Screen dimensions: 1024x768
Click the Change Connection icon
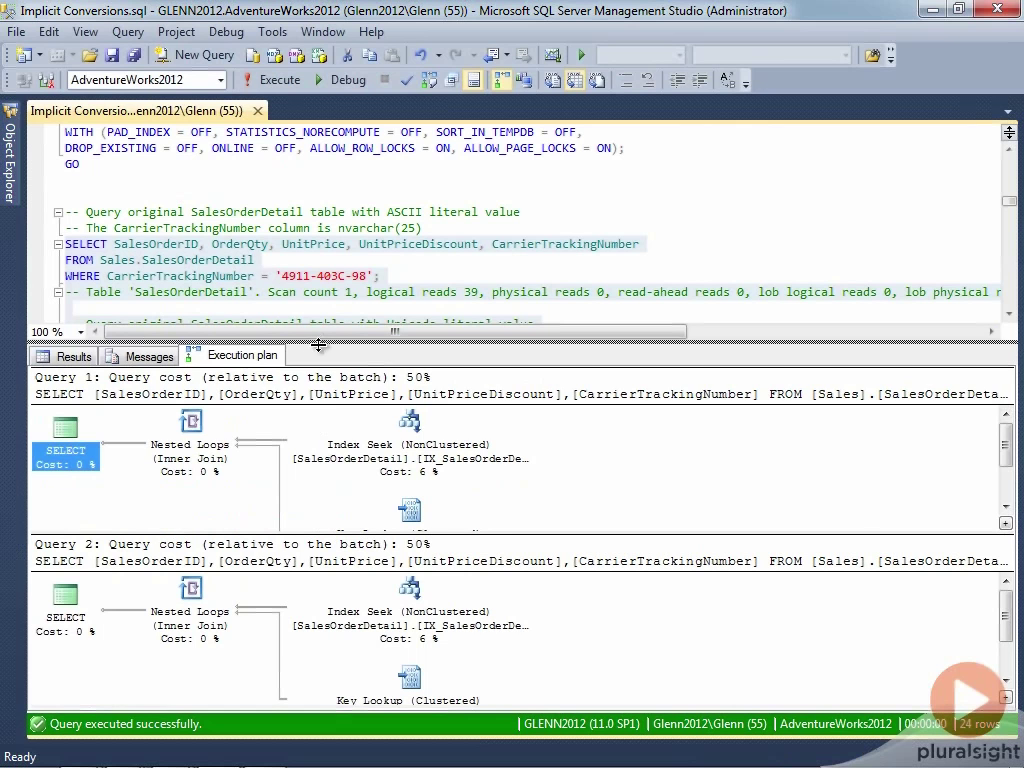pos(46,80)
